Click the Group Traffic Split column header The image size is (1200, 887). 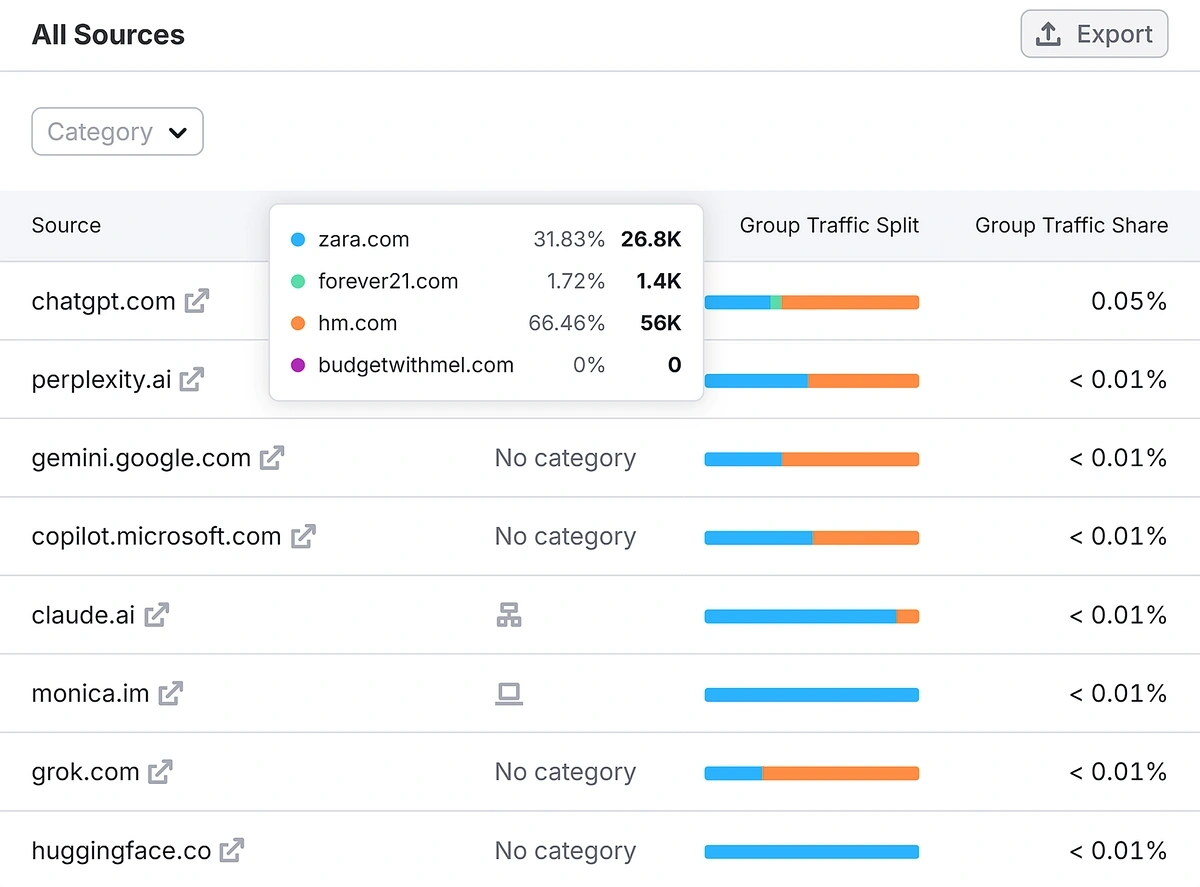(x=829, y=226)
